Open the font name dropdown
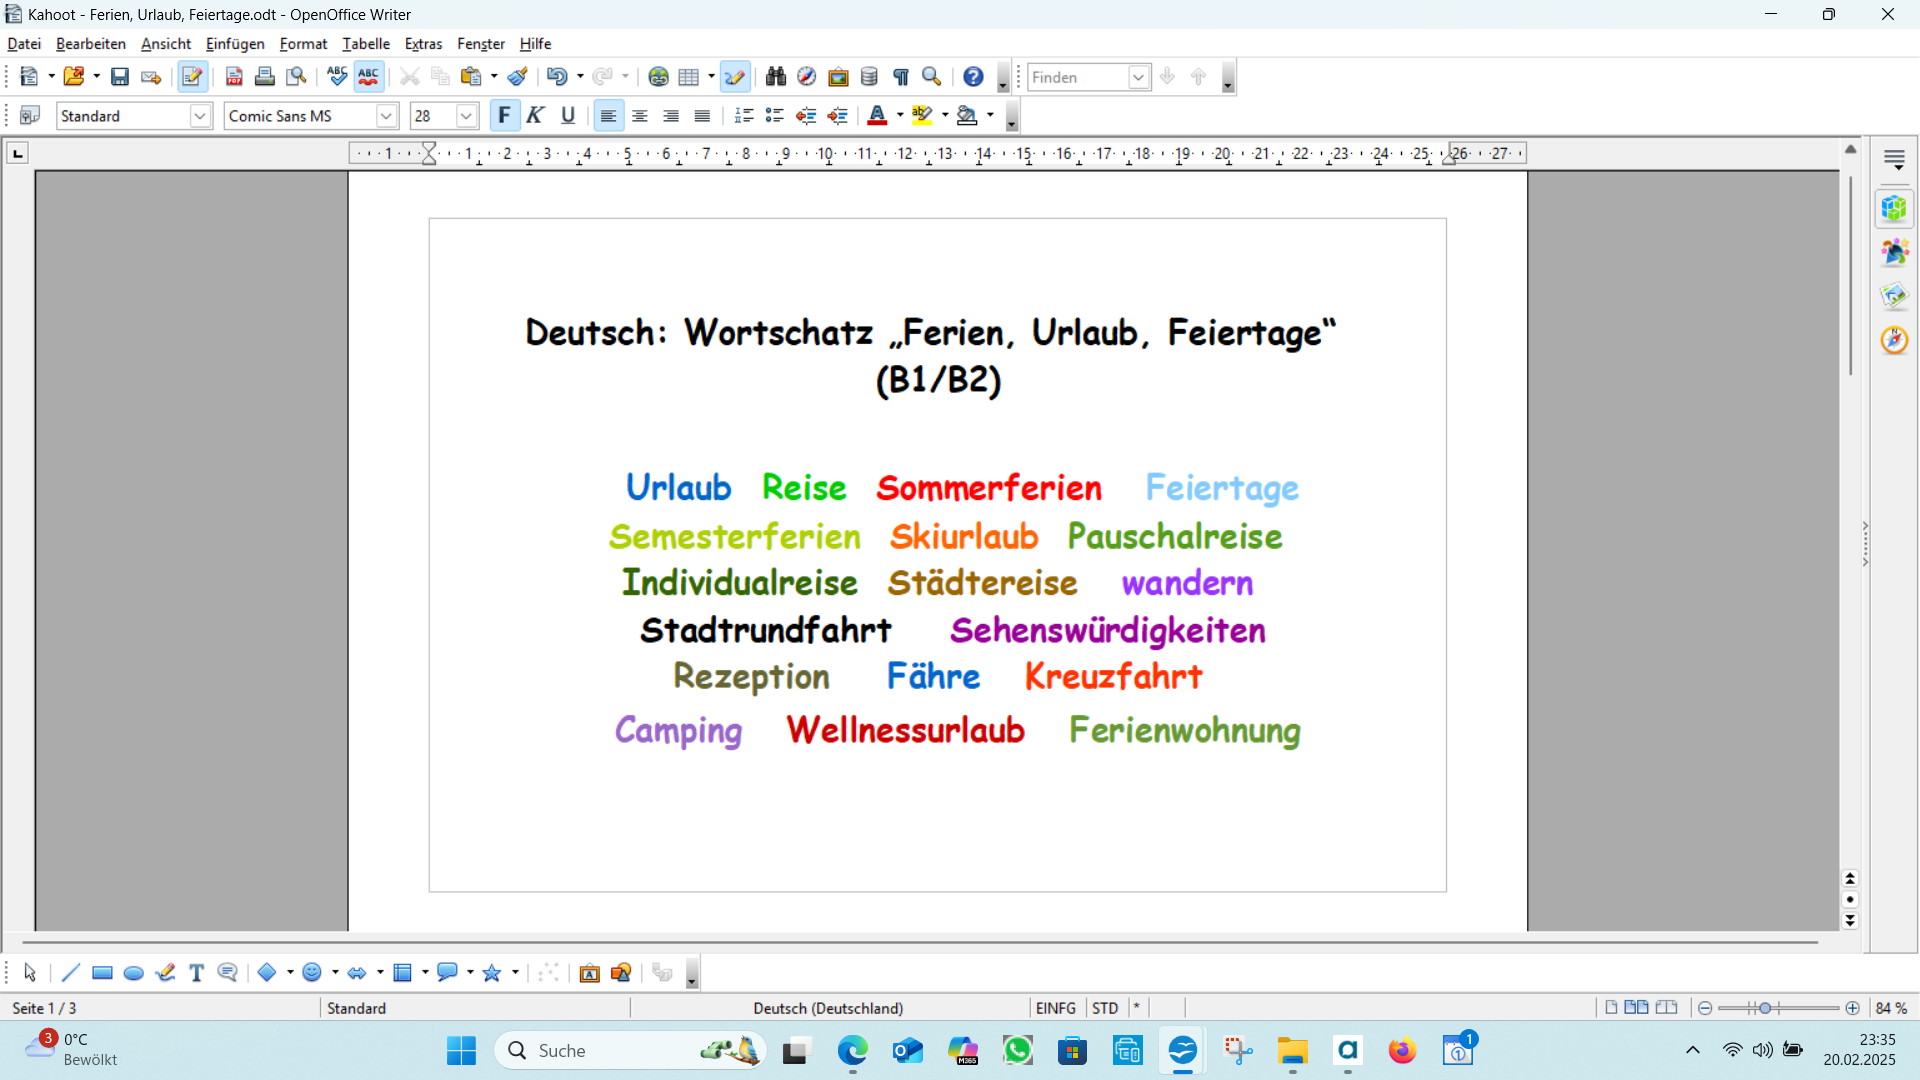The image size is (1920, 1080). pos(385,115)
